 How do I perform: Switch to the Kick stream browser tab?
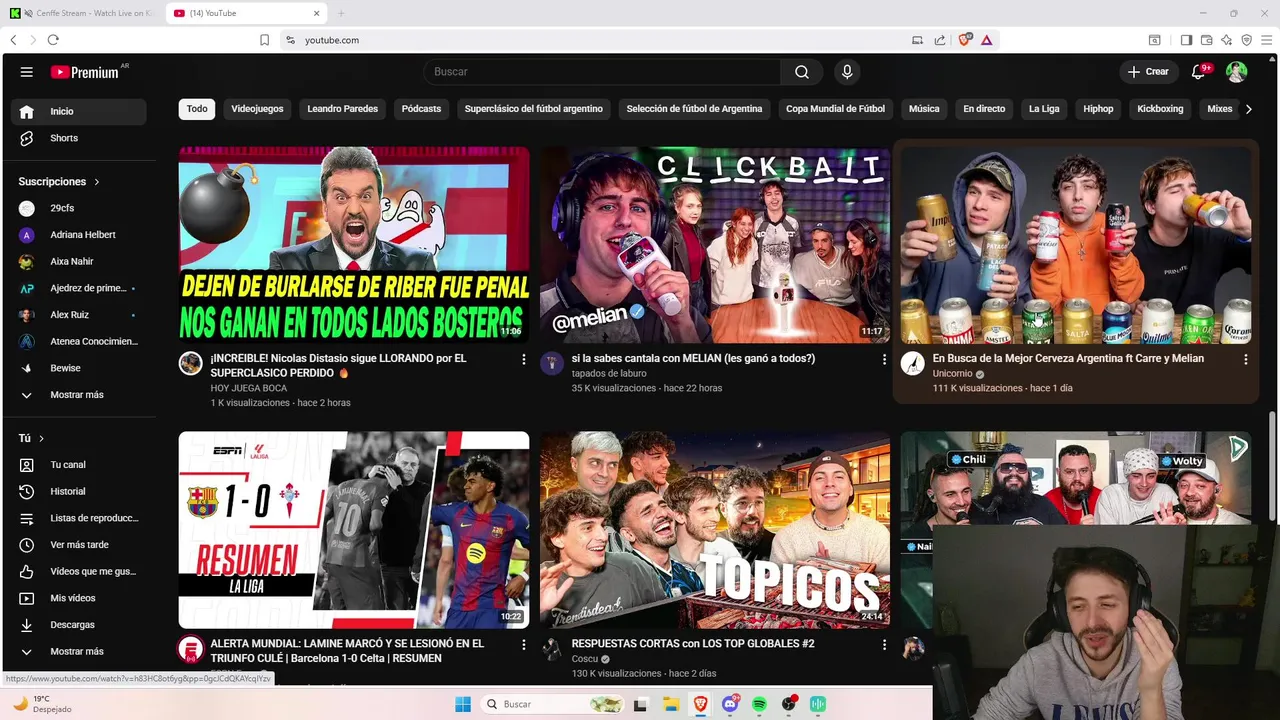(81, 13)
